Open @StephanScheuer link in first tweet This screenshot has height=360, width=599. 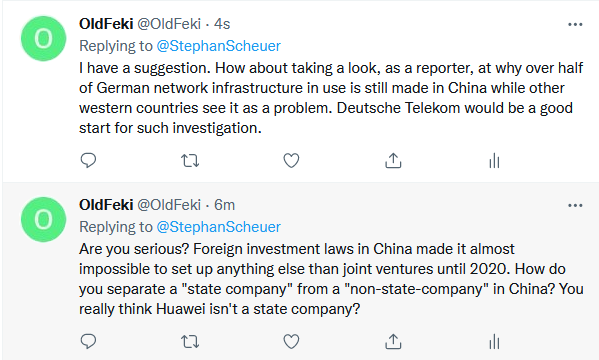219,46
